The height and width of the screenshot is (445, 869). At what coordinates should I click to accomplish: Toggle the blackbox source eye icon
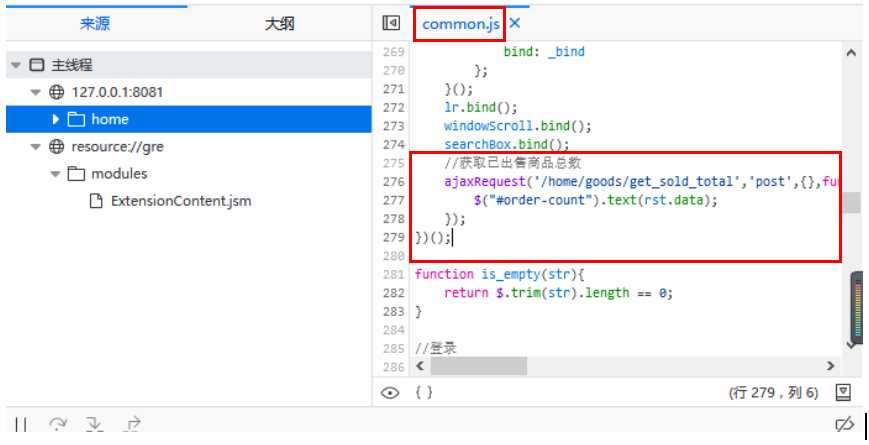(x=390, y=393)
